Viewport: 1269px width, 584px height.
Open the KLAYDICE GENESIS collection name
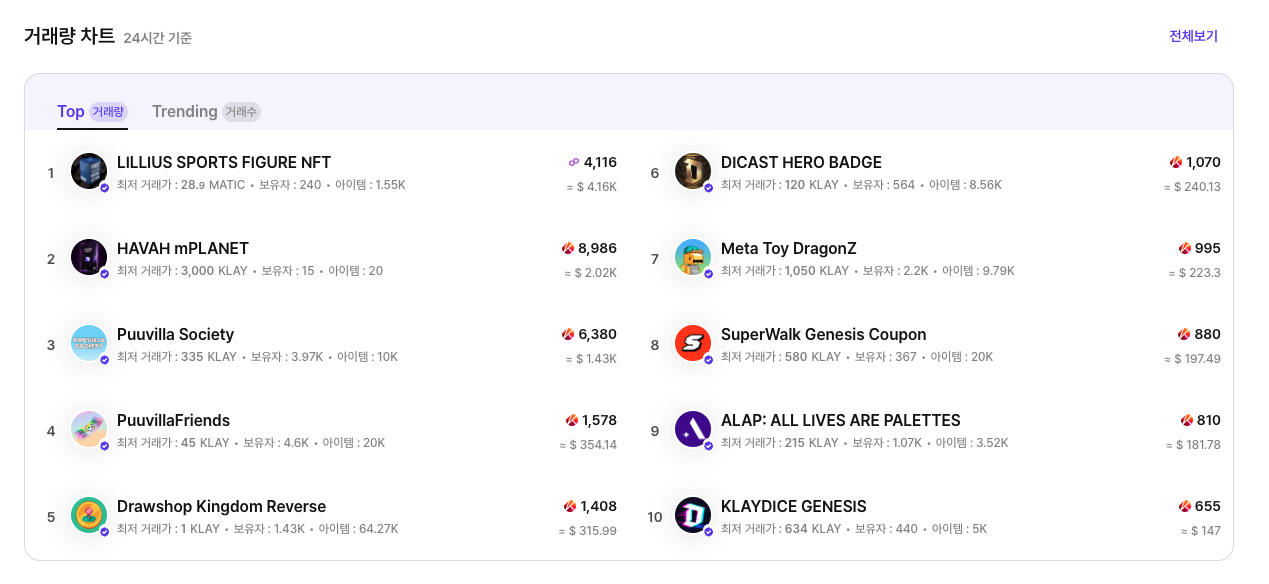coord(794,506)
